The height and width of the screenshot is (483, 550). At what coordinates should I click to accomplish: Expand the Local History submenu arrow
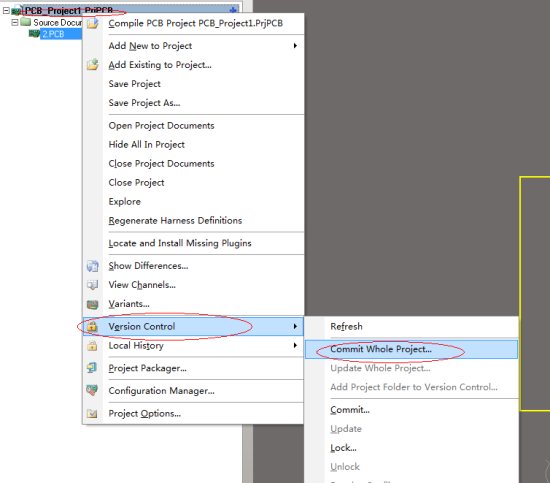tap(295, 345)
